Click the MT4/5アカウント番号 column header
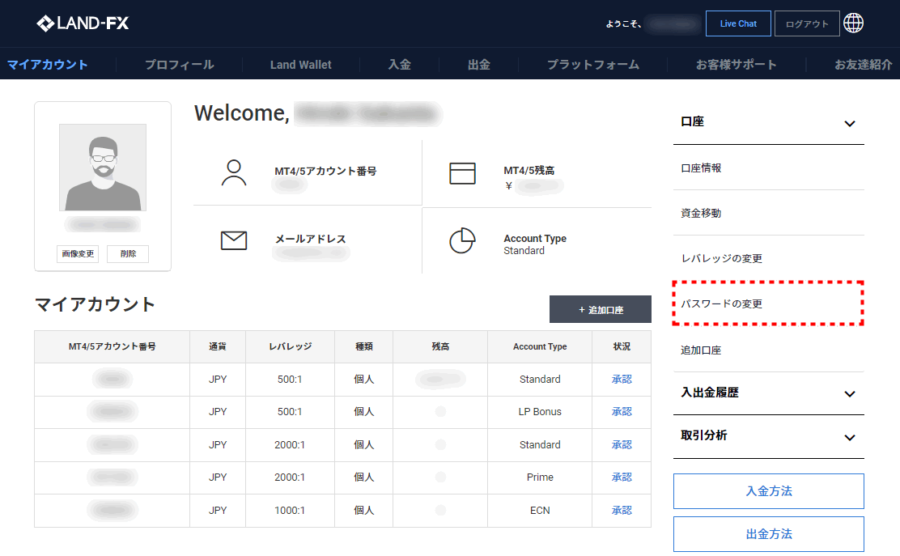900x556 pixels. pyautogui.click(x=112, y=347)
